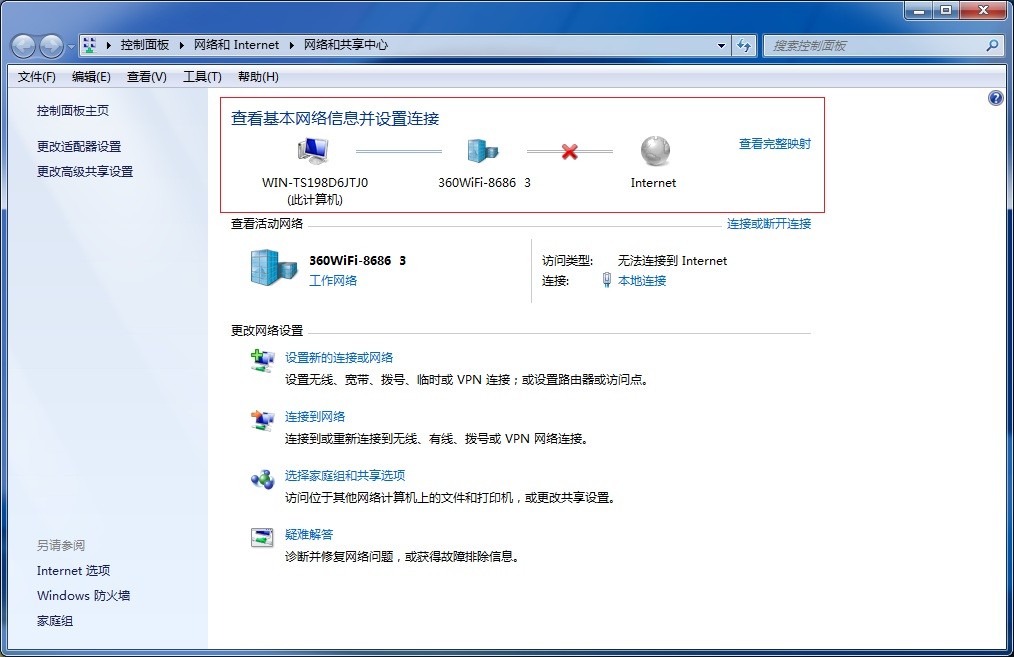Open the 本地连接 link
Screen dimensions: 1014x657
tap(642, 281)
